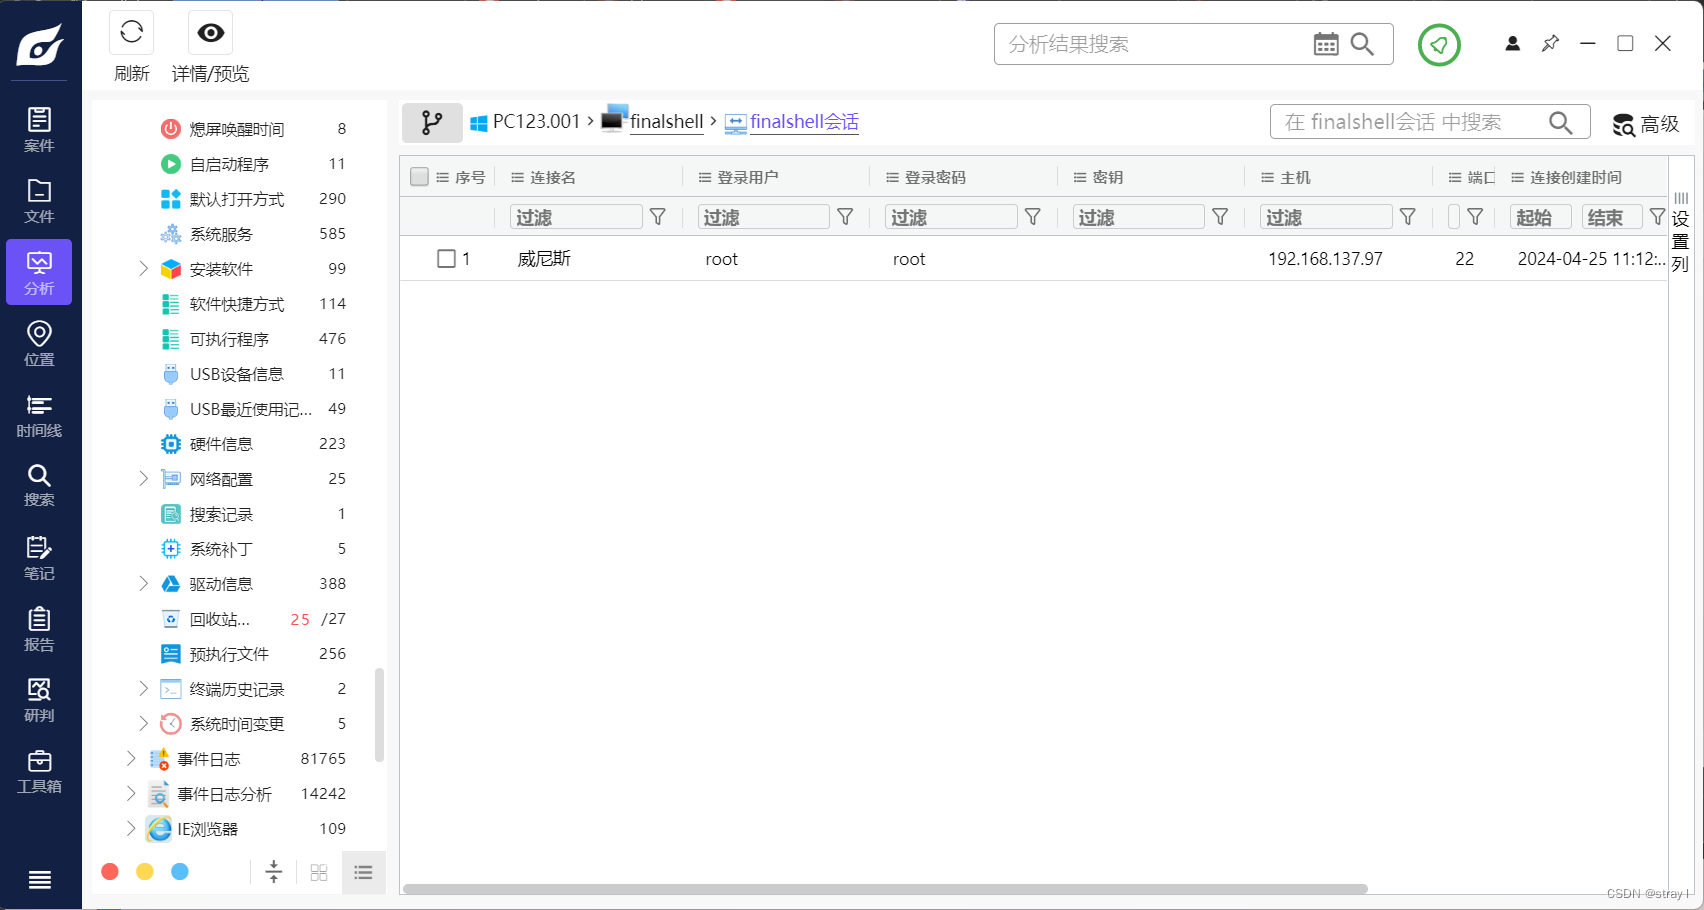The width and height of the screenshot is (1704, 910).
Task: Open 高级 advanced search
Action: (1646, 124)
